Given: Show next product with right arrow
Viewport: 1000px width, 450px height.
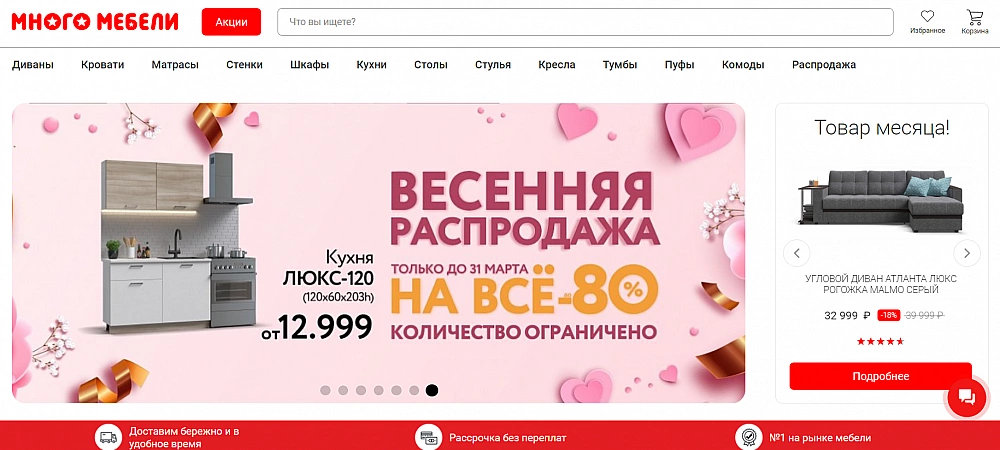Looking at the screenshot, I should (967, 253).
